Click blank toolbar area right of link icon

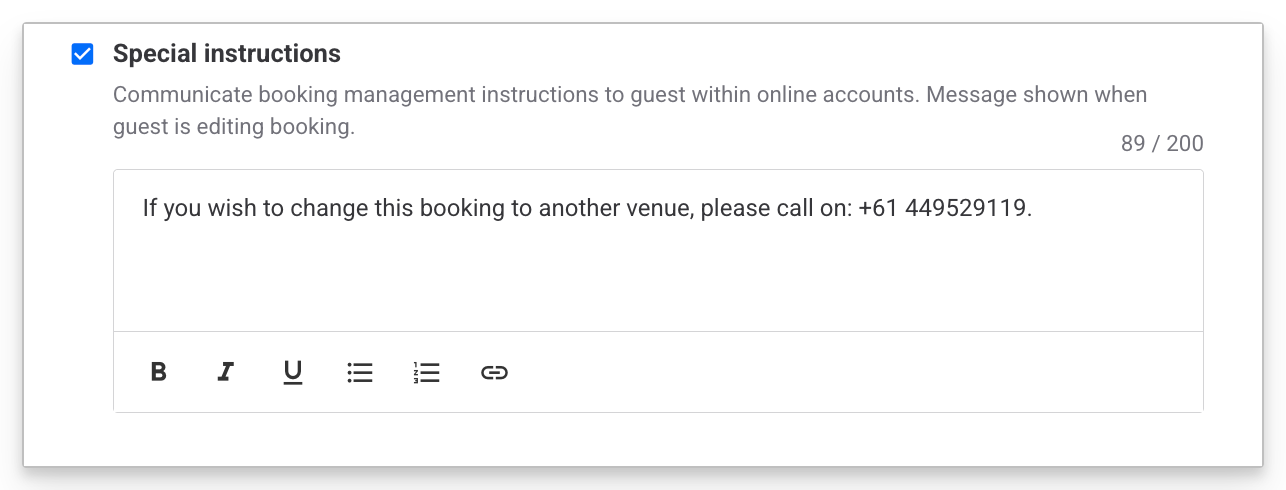point(850,373)
